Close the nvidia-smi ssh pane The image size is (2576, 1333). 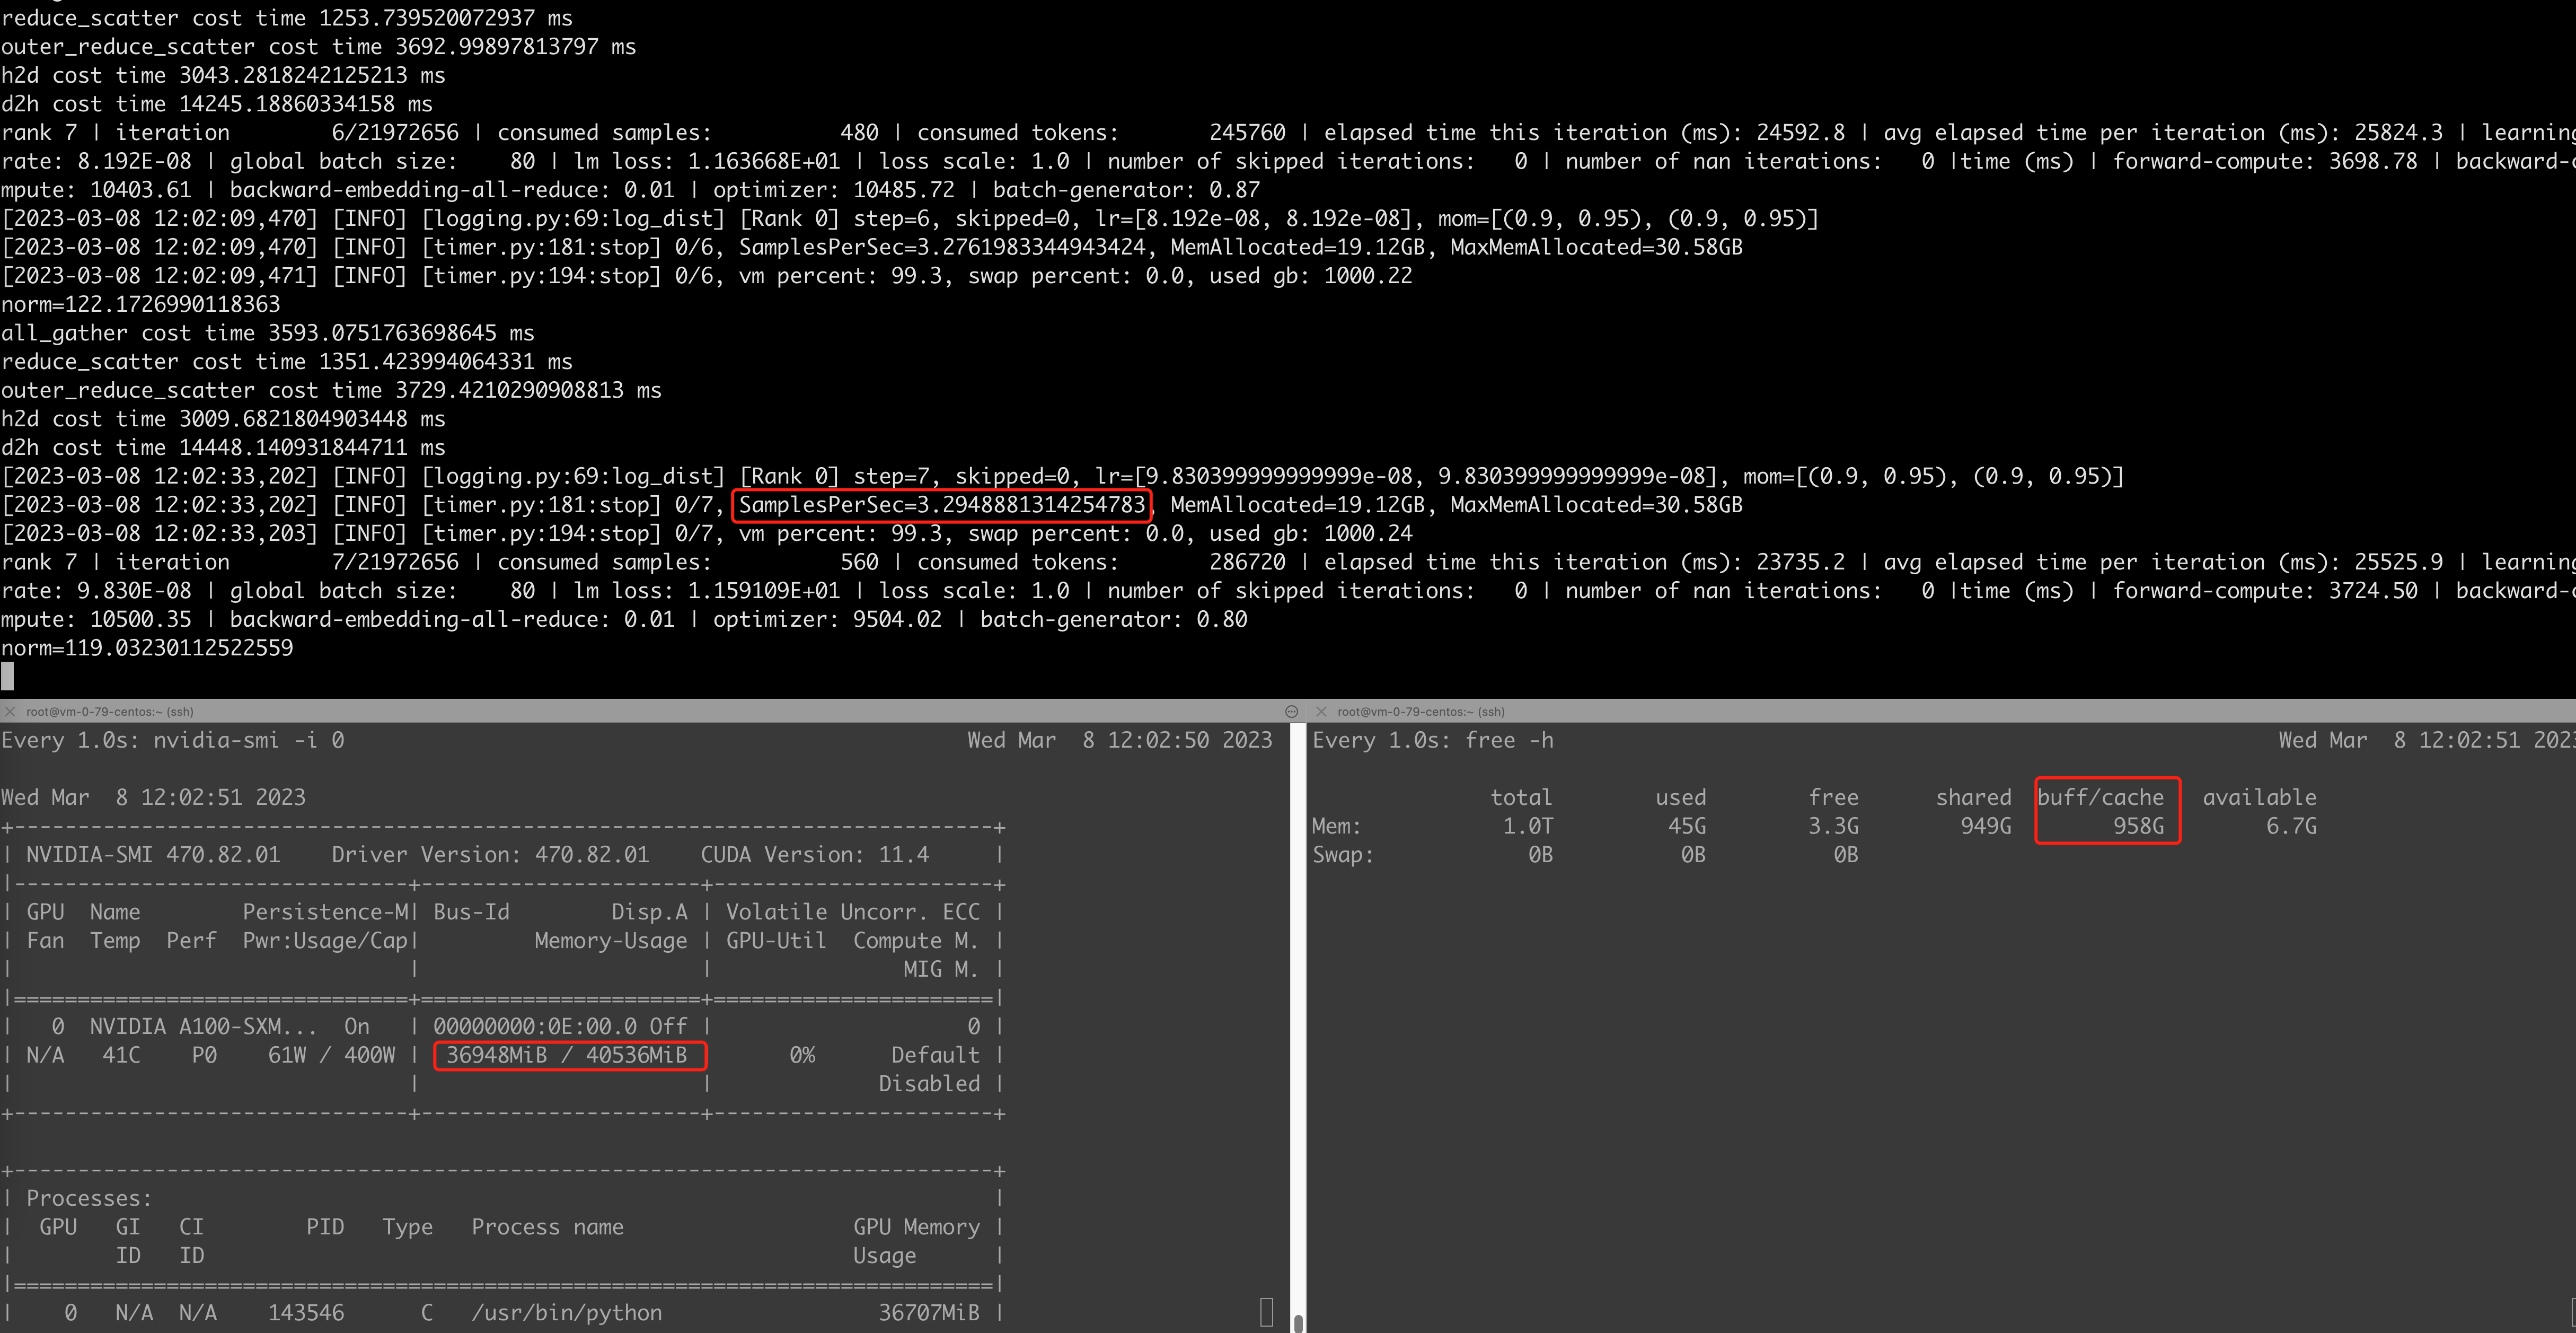coord(10,712)
